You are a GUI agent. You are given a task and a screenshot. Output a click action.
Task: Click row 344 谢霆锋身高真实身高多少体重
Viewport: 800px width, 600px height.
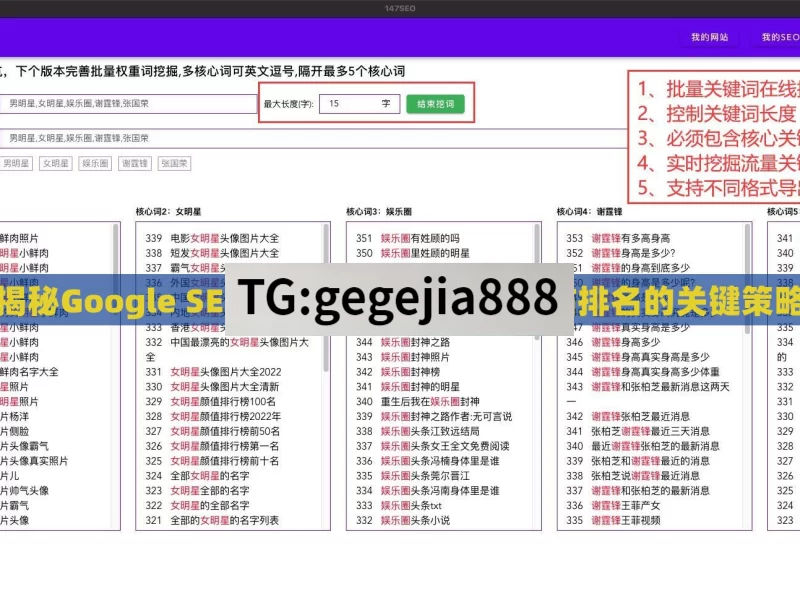point(643,372)
